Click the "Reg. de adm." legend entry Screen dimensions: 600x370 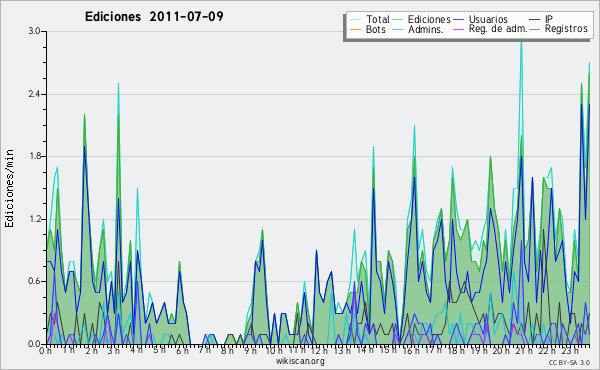(x=498, y=29)
